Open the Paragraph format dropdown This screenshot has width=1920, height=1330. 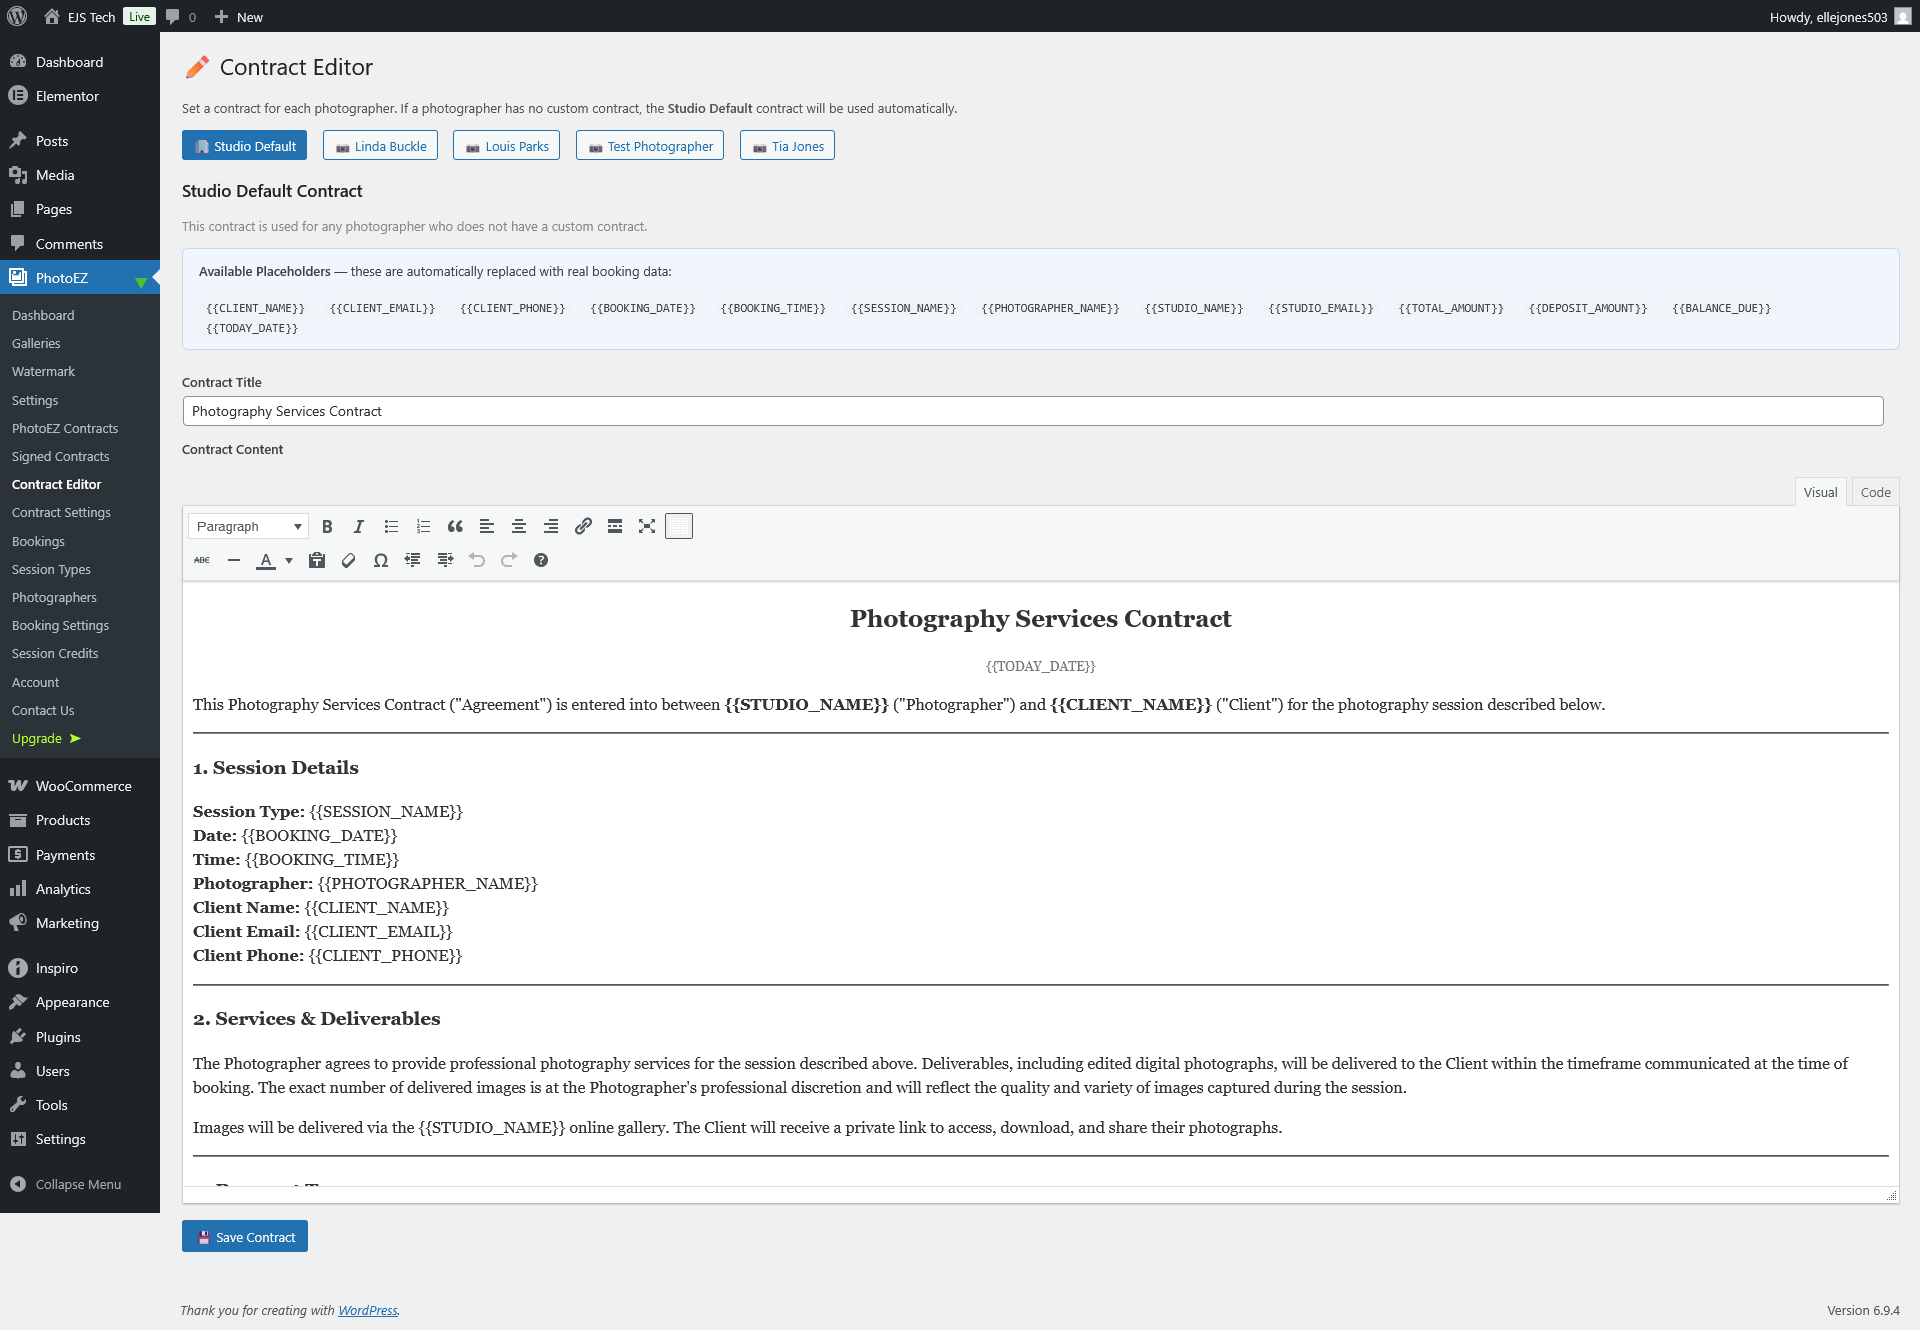pyautogui.click(x=248, y=526)
